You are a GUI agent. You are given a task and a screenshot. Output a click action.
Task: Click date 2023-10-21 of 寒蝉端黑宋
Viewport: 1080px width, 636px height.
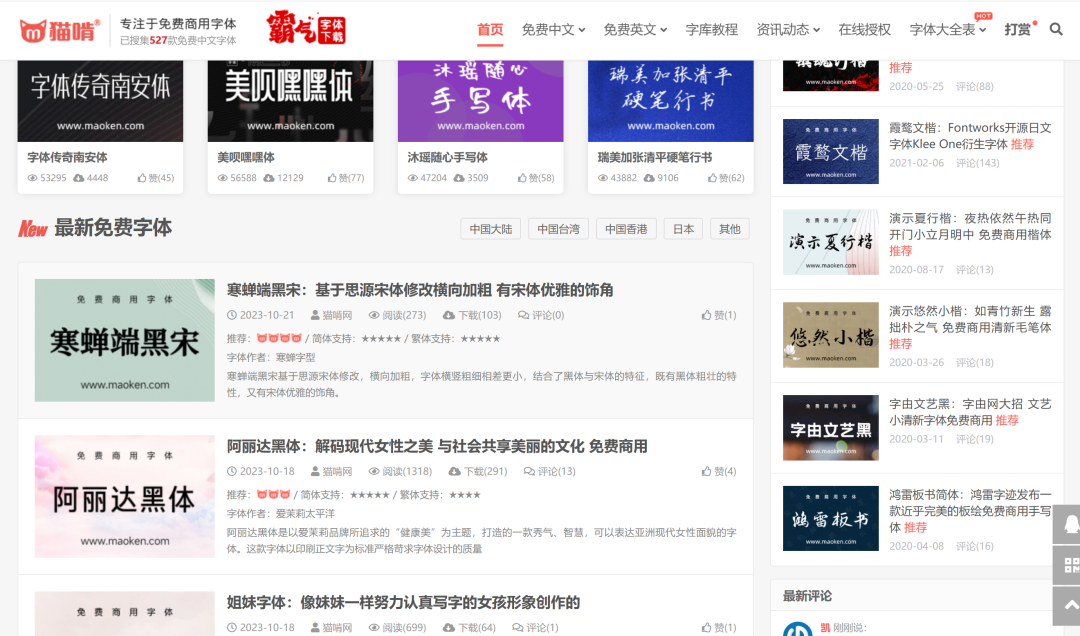(x=267, y=315)
